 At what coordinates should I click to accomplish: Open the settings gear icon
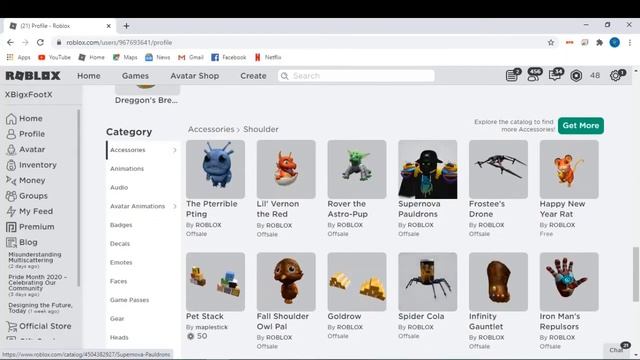pyautogui.click(x=616, y=75)
